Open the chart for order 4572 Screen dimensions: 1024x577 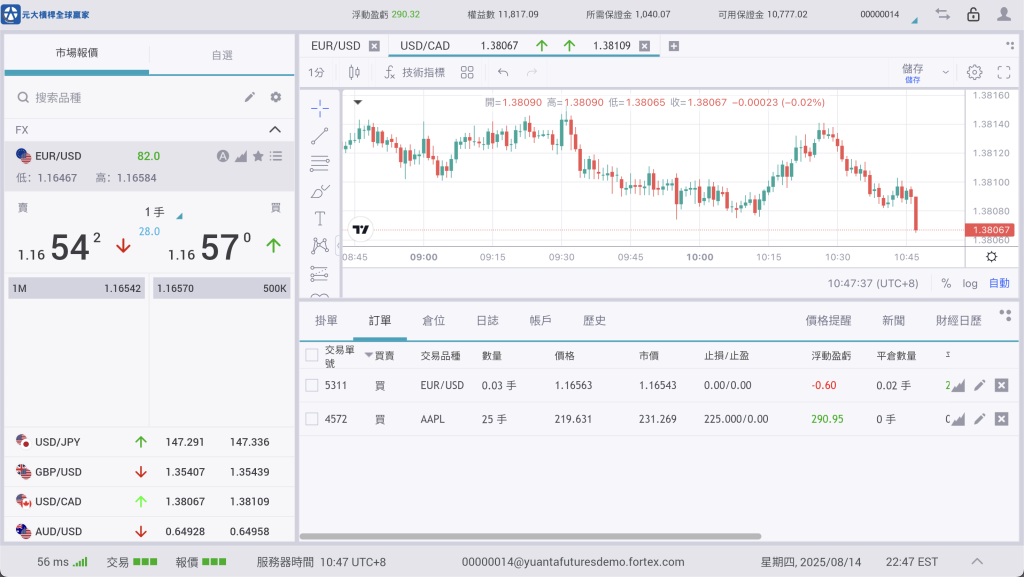pyautogui.click(x=958, y=419)
